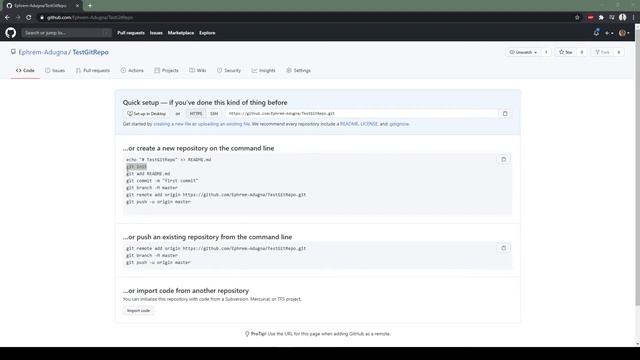Open the notifications bell icon
Screen dimensions: 640x360
point(596,33)
